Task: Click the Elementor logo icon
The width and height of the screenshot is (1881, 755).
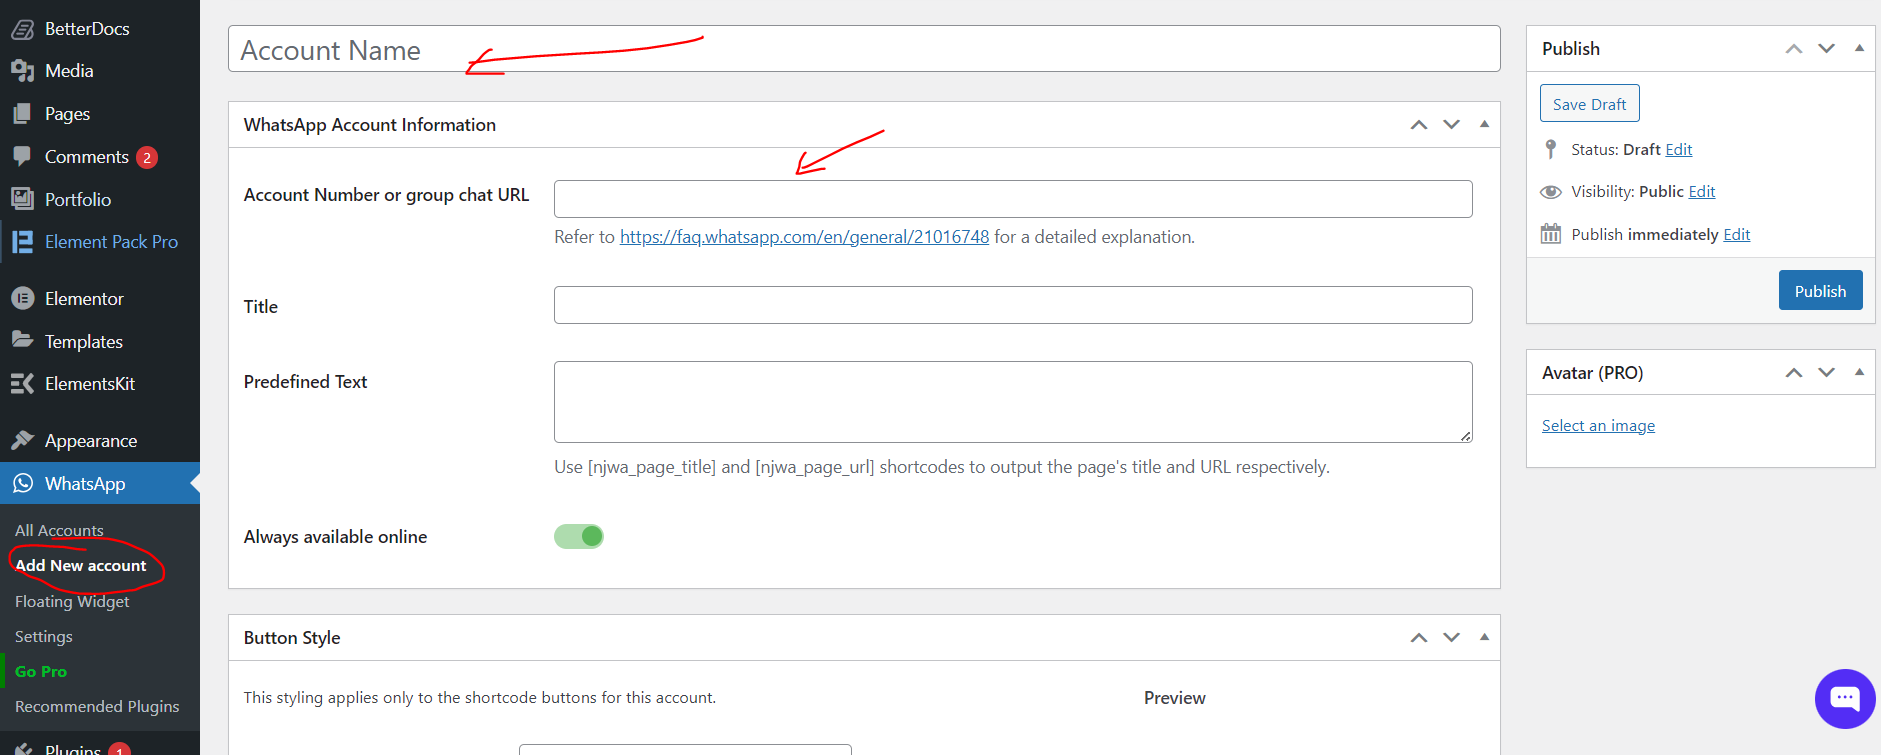Action: click(x=22, y=298)
